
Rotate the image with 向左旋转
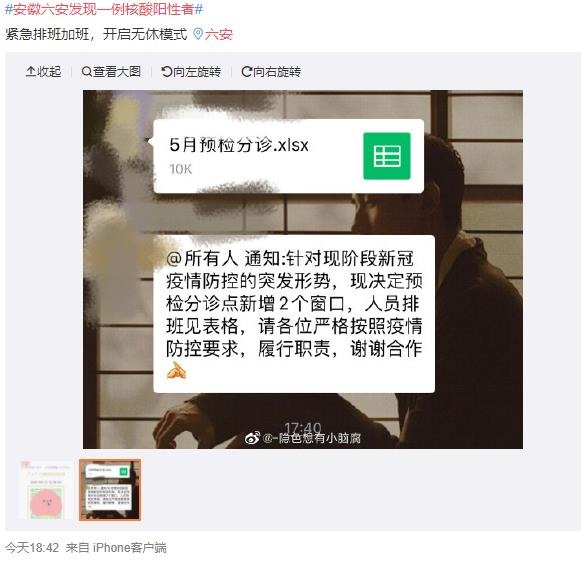click(x=191, y=71)
